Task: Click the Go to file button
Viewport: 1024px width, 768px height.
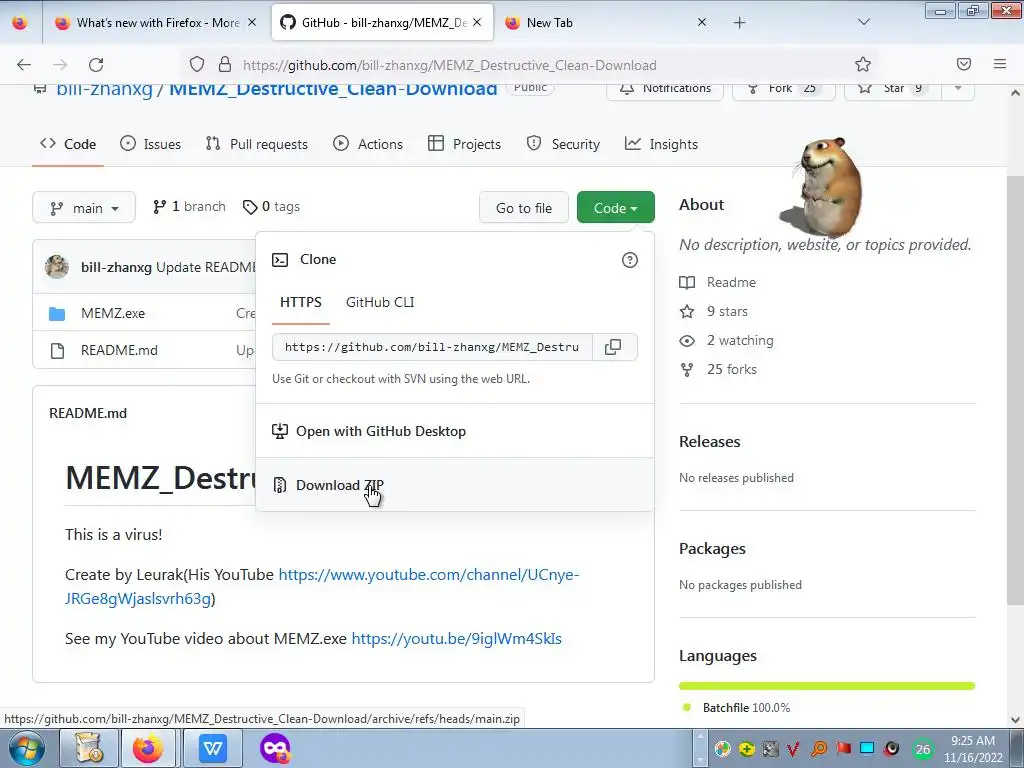Action: click(524, 208)
